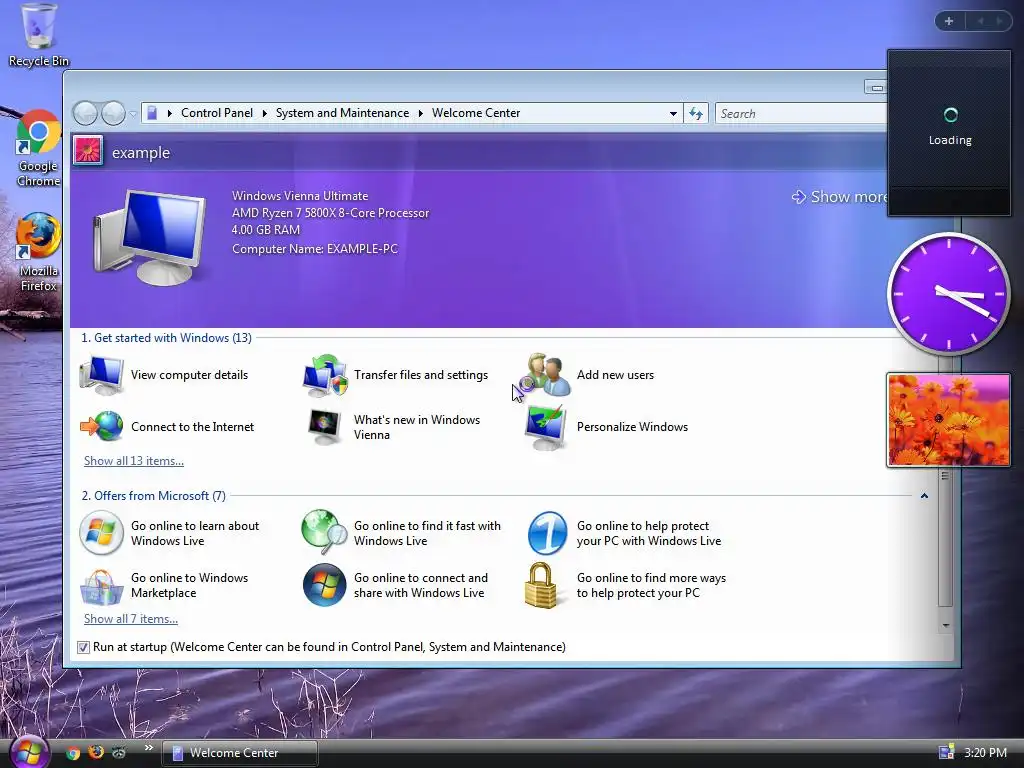Launch Firefox from the Quick Launch bar
The height and width of the screenshot is (768, 1024).
pyautogui.click(x=96, y=752)
